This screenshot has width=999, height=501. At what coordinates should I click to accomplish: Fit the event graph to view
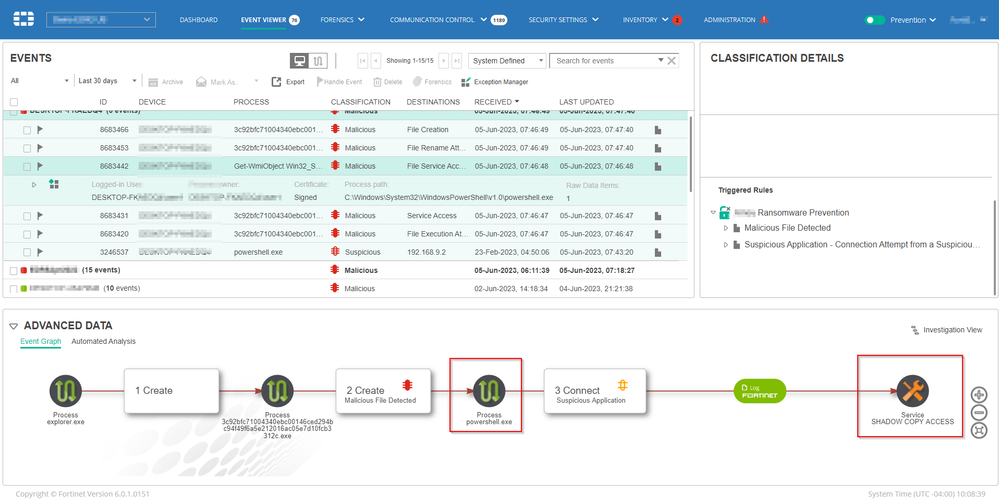pos(979,431)
